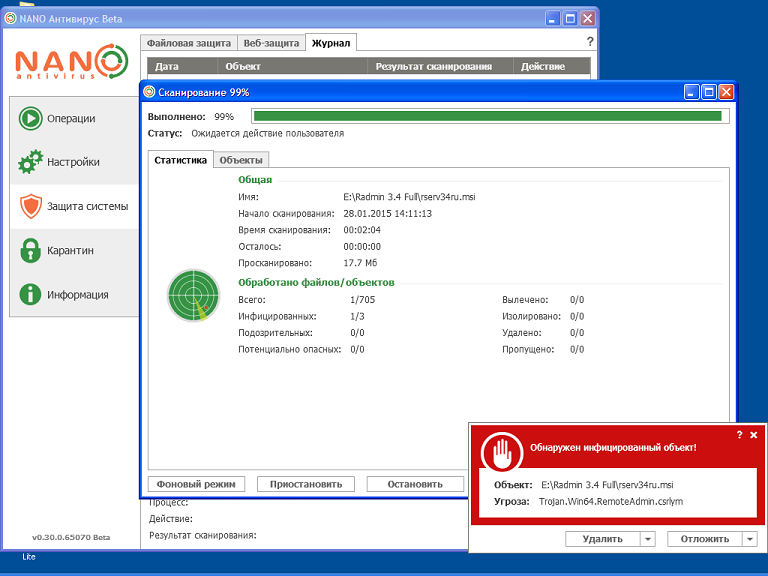Click the help question mark in main window
The width and height of the screenshot is (768, 576).
click(x=590, y=42)
